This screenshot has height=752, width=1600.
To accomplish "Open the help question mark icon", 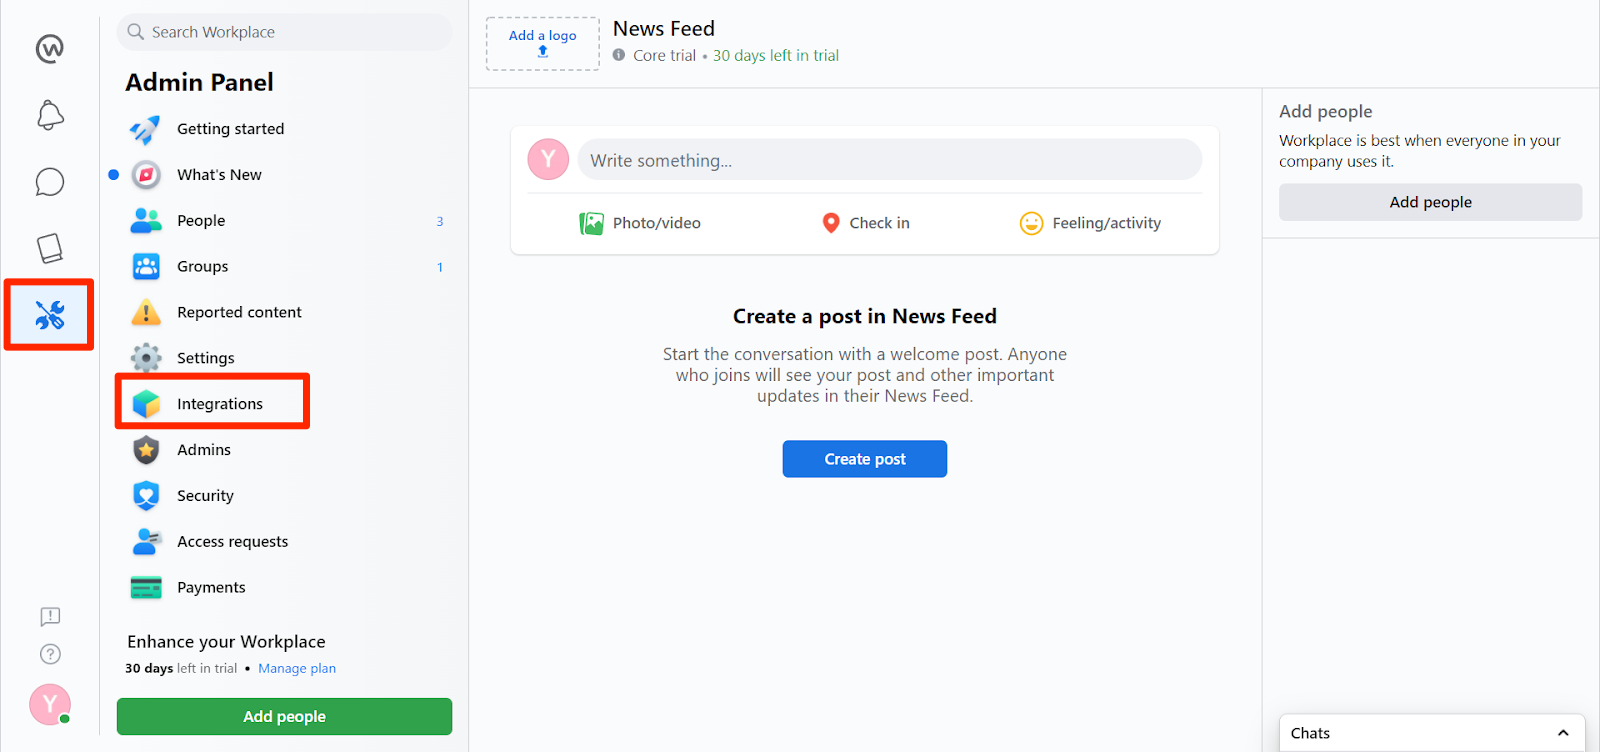I will click(50, 654).
